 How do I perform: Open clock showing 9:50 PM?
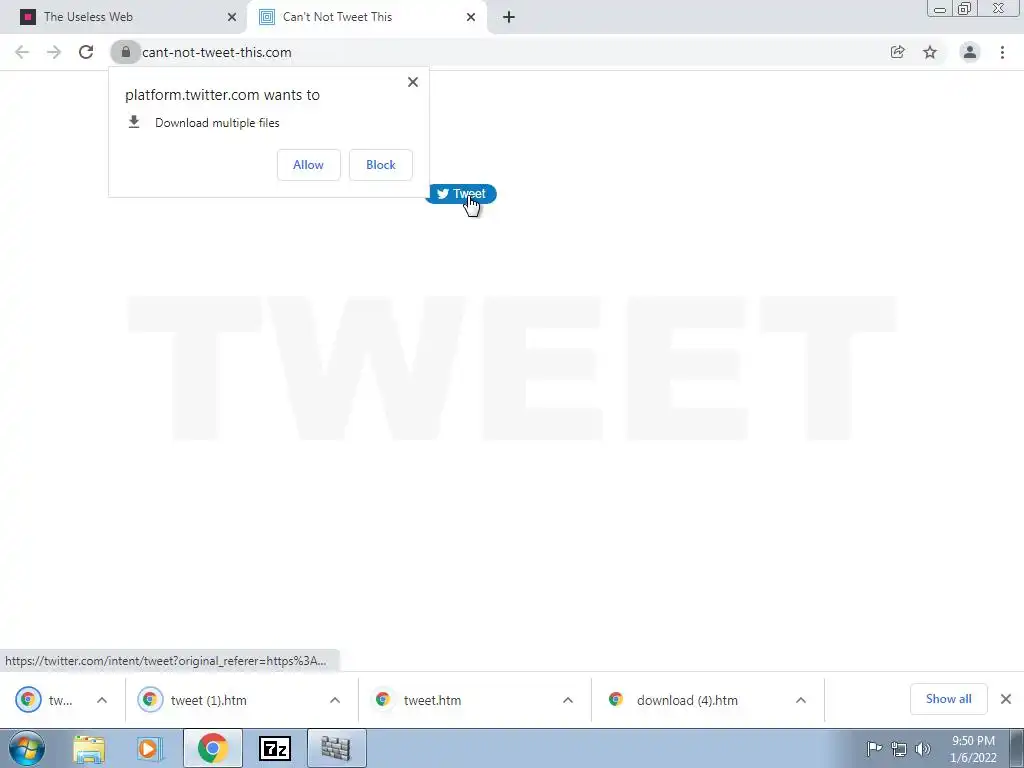pos(973,749)
